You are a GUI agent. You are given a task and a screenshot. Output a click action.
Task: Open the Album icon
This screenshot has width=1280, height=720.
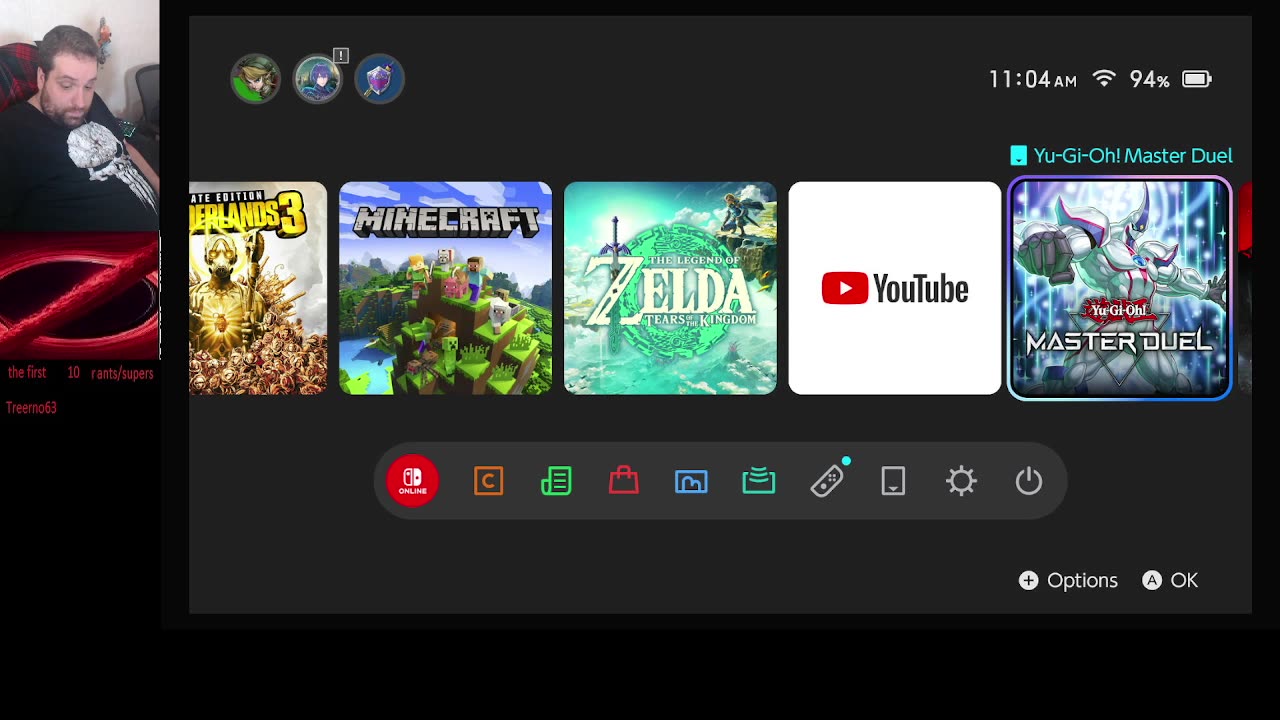pos(691,482)
